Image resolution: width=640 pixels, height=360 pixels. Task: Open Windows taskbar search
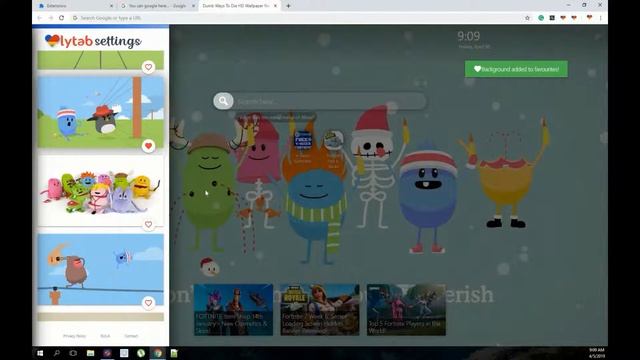tap(57, 353)
